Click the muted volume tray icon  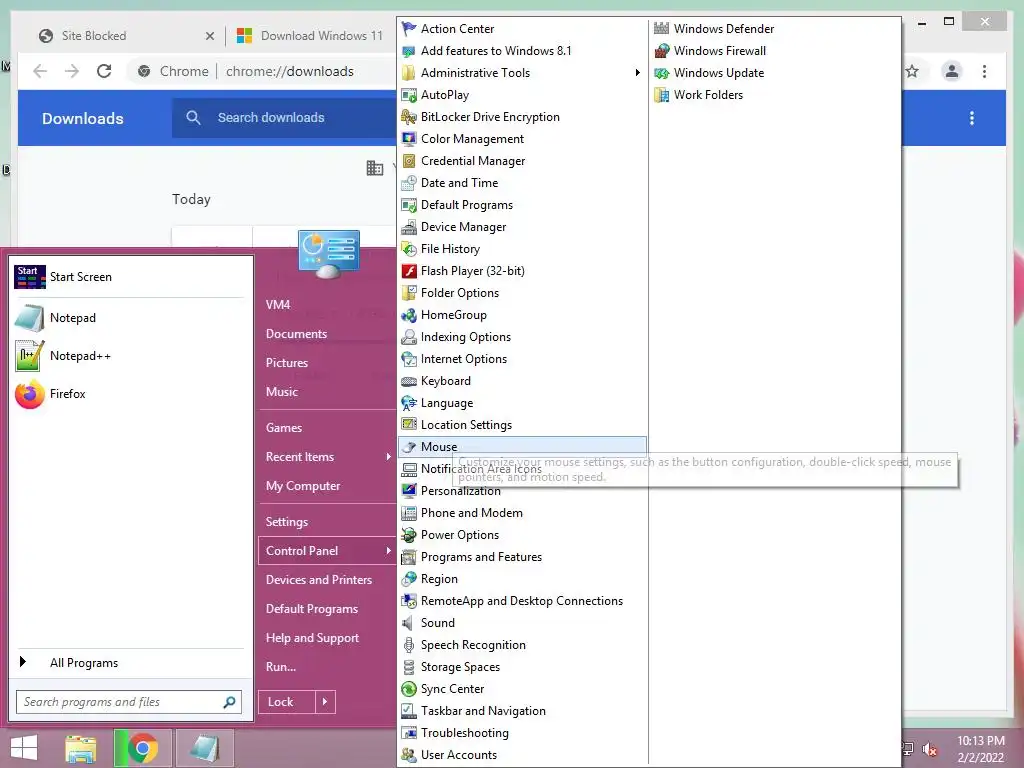coord(930,749)
